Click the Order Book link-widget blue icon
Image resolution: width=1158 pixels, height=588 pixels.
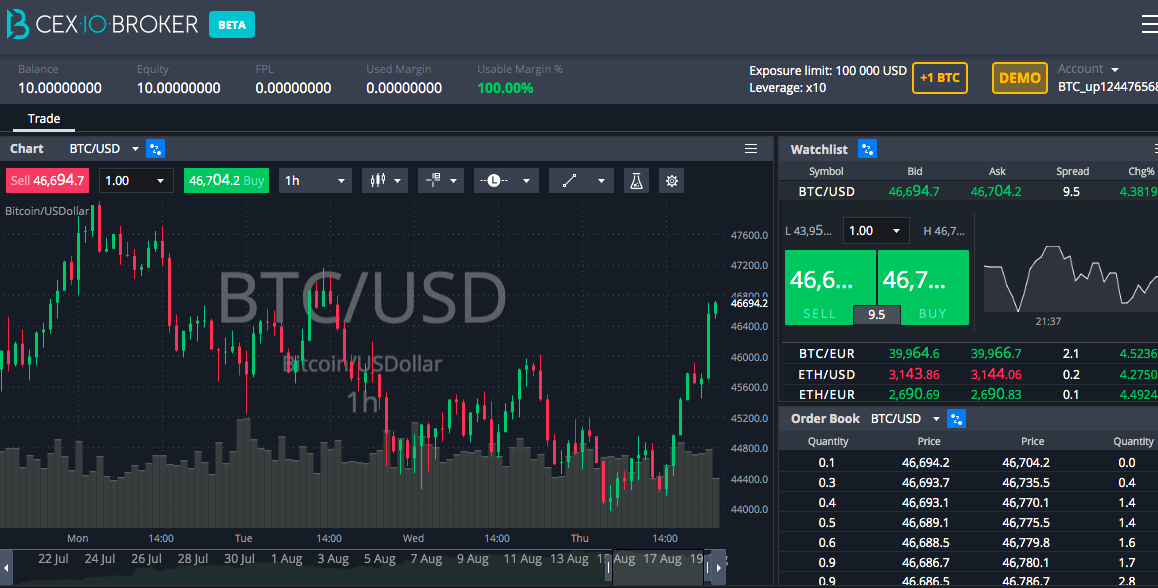click(956, 419)
